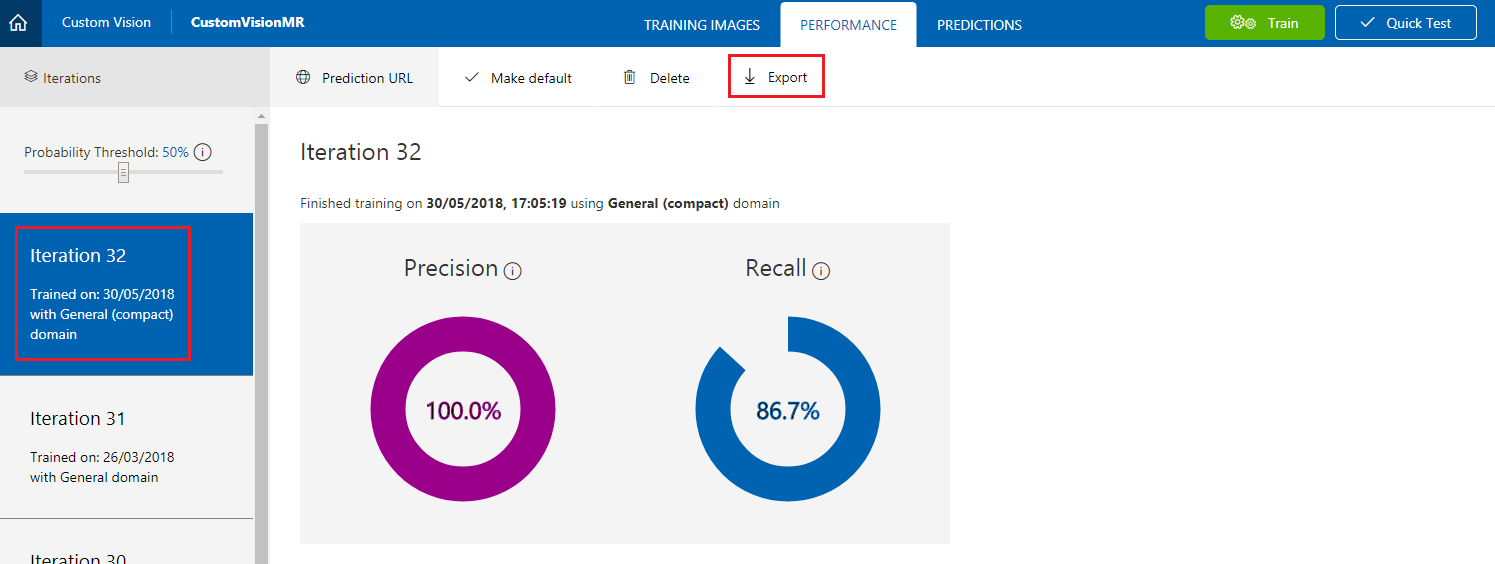The width and height of the screenshot is (1495, 564).
Task: Select the Performance tab
Action: [848, 25]
